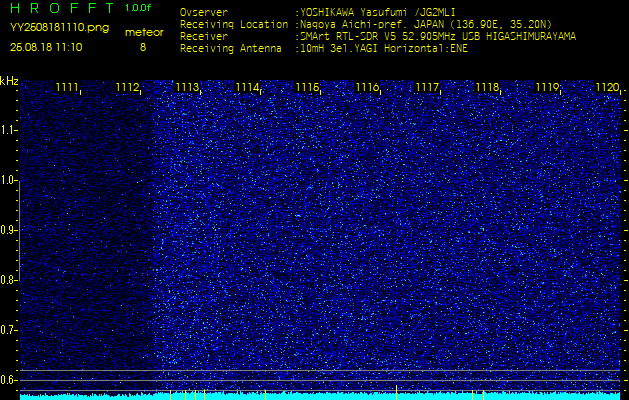Click the 1113 time axis label
This screenshot has height=400, width=629.
(187, 87)
